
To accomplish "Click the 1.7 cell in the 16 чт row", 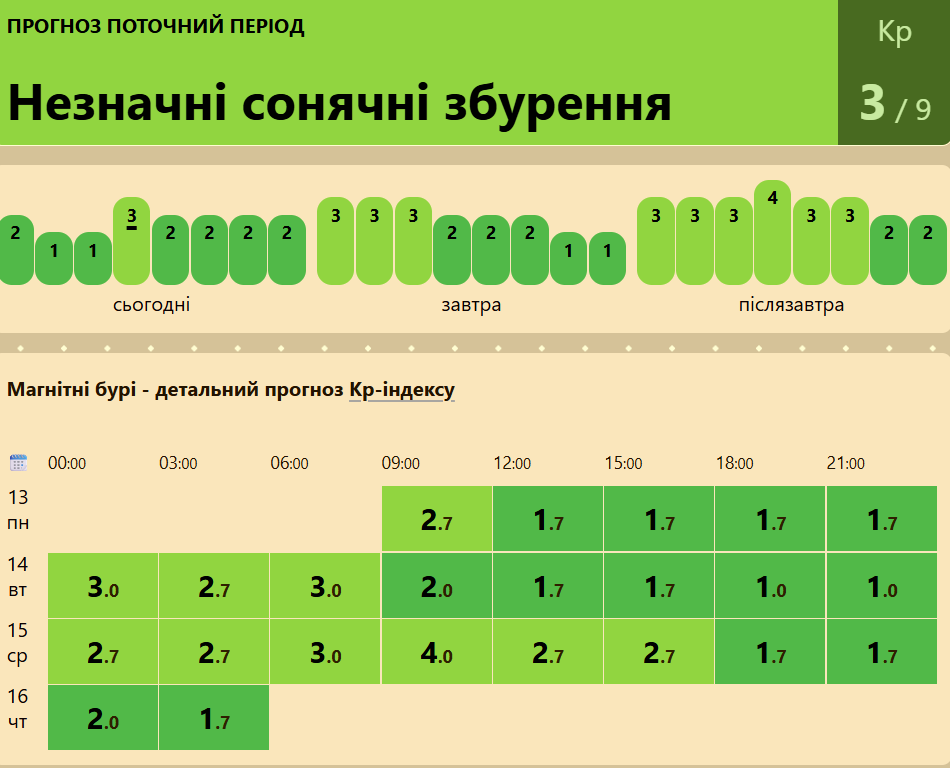I will tap(214, 717).
